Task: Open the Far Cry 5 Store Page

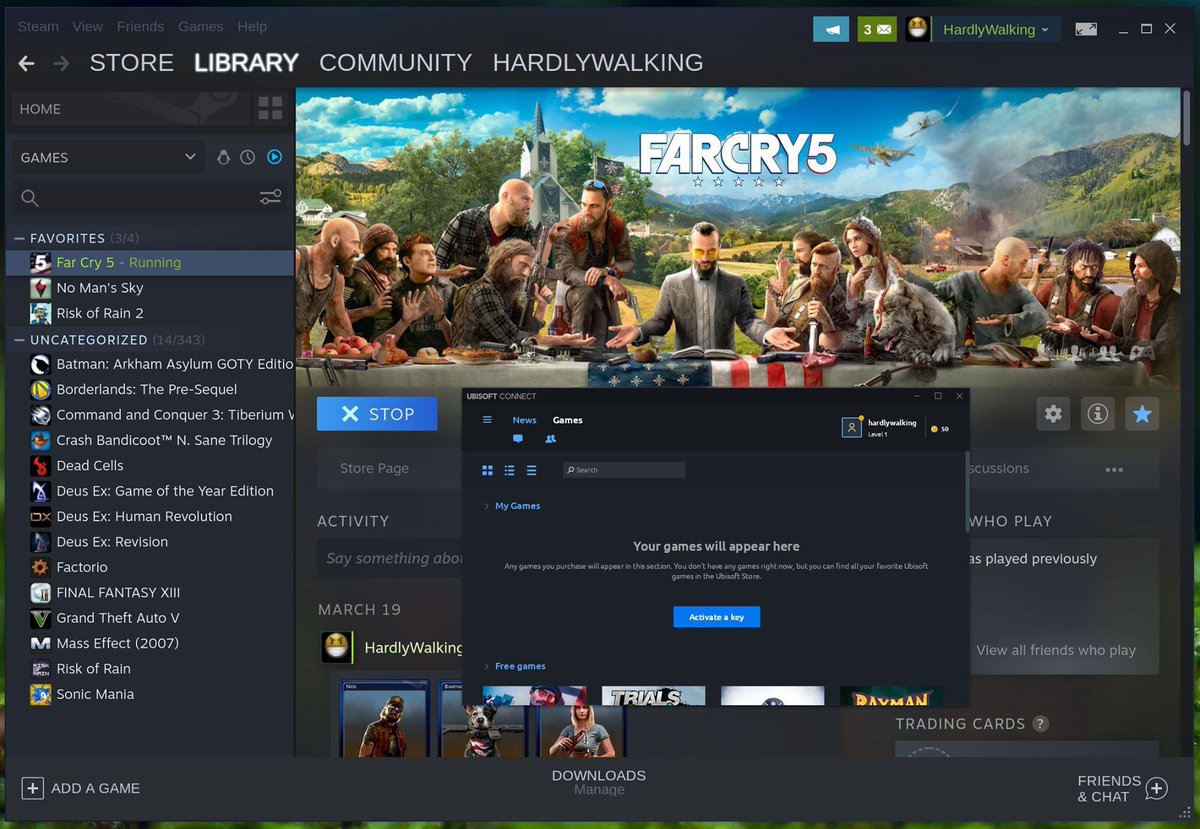Action: [374, 468]
